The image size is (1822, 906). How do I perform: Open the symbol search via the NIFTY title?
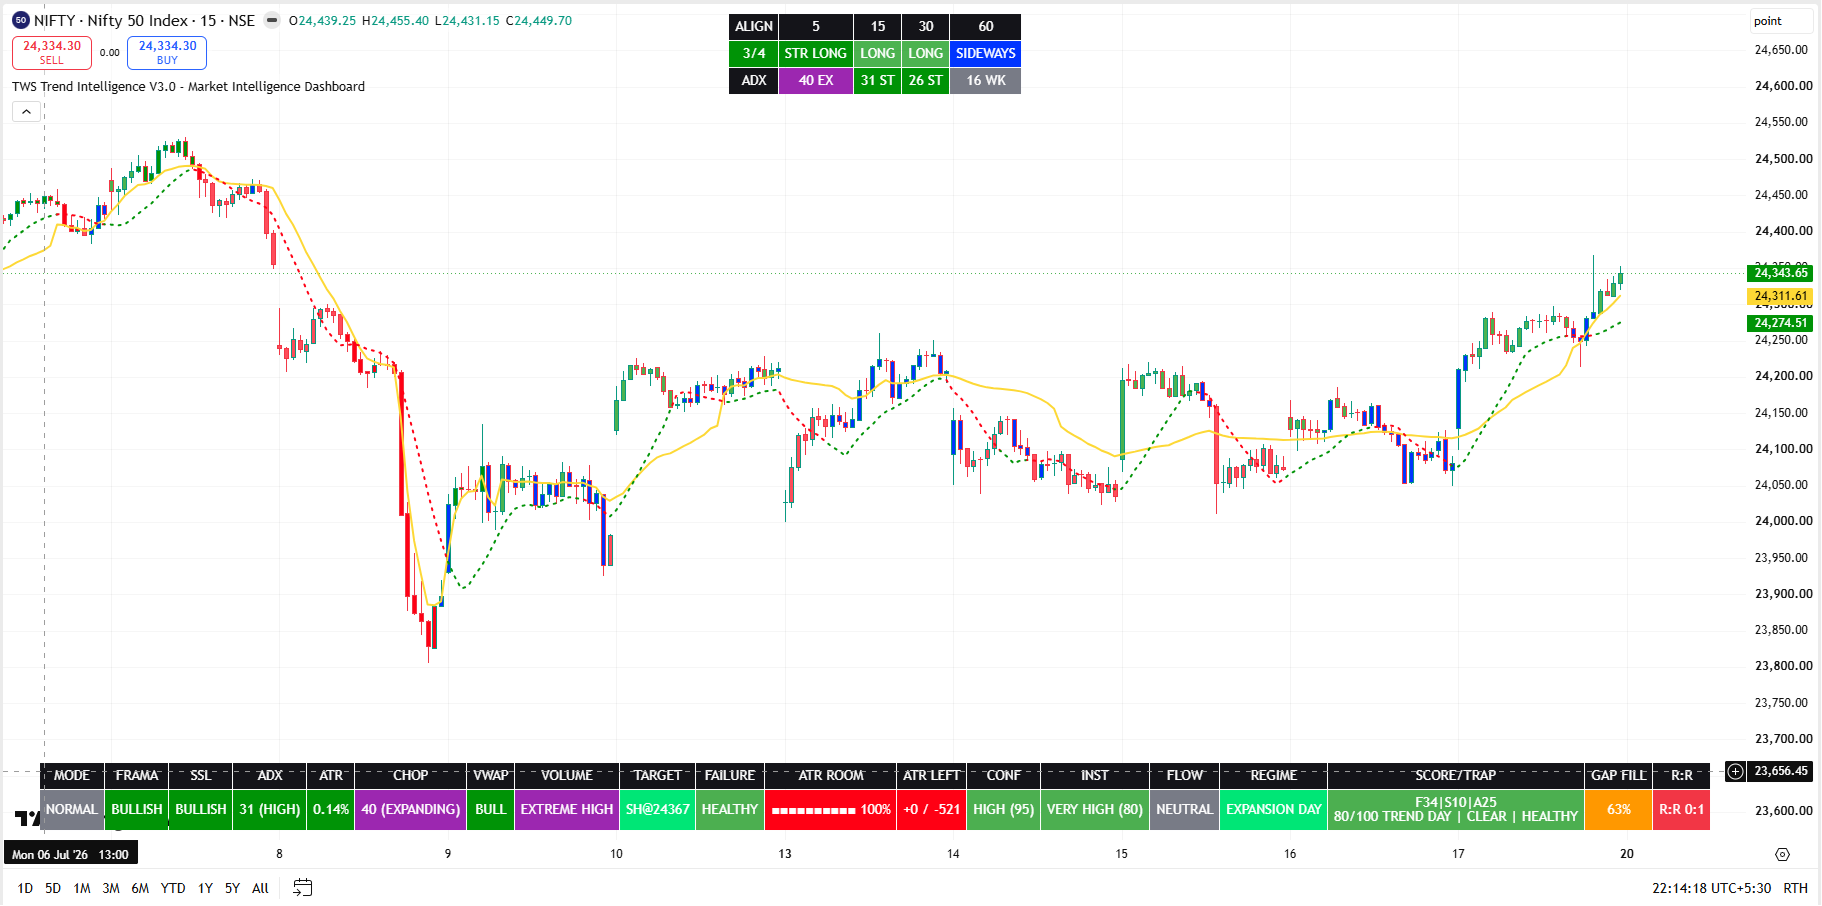pos(144,20)
